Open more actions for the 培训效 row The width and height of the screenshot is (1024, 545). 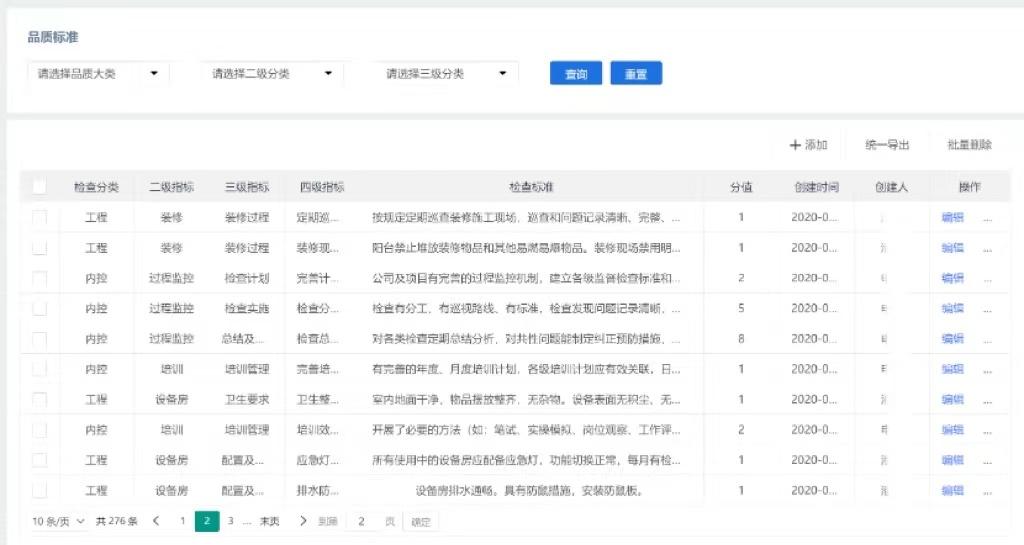coord(987,431)
